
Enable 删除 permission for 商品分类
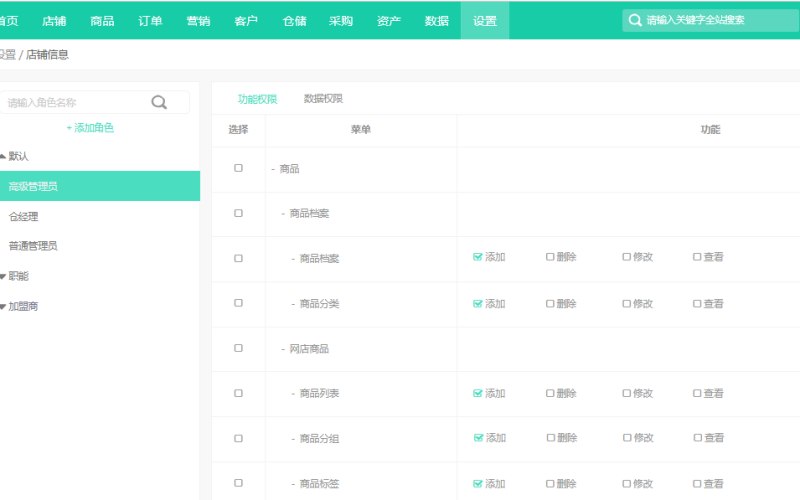[550, 304]
